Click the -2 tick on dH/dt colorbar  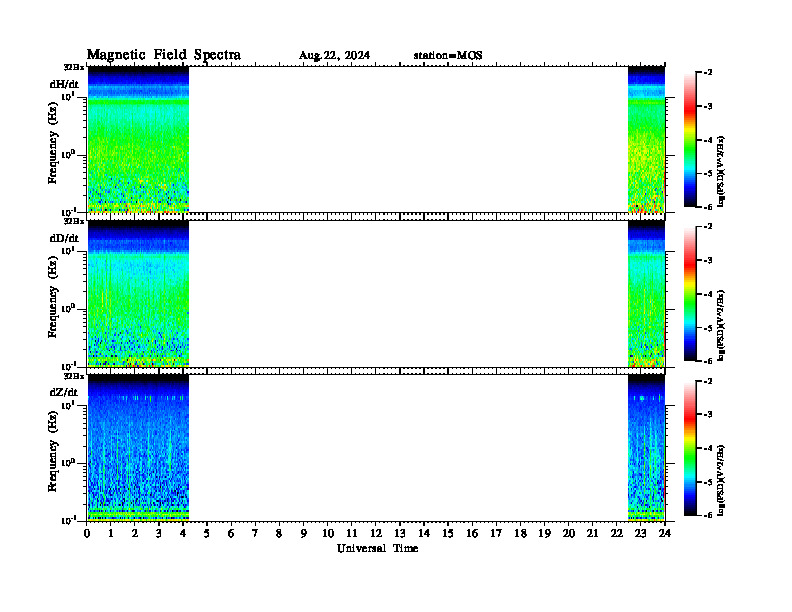(708, 73)
